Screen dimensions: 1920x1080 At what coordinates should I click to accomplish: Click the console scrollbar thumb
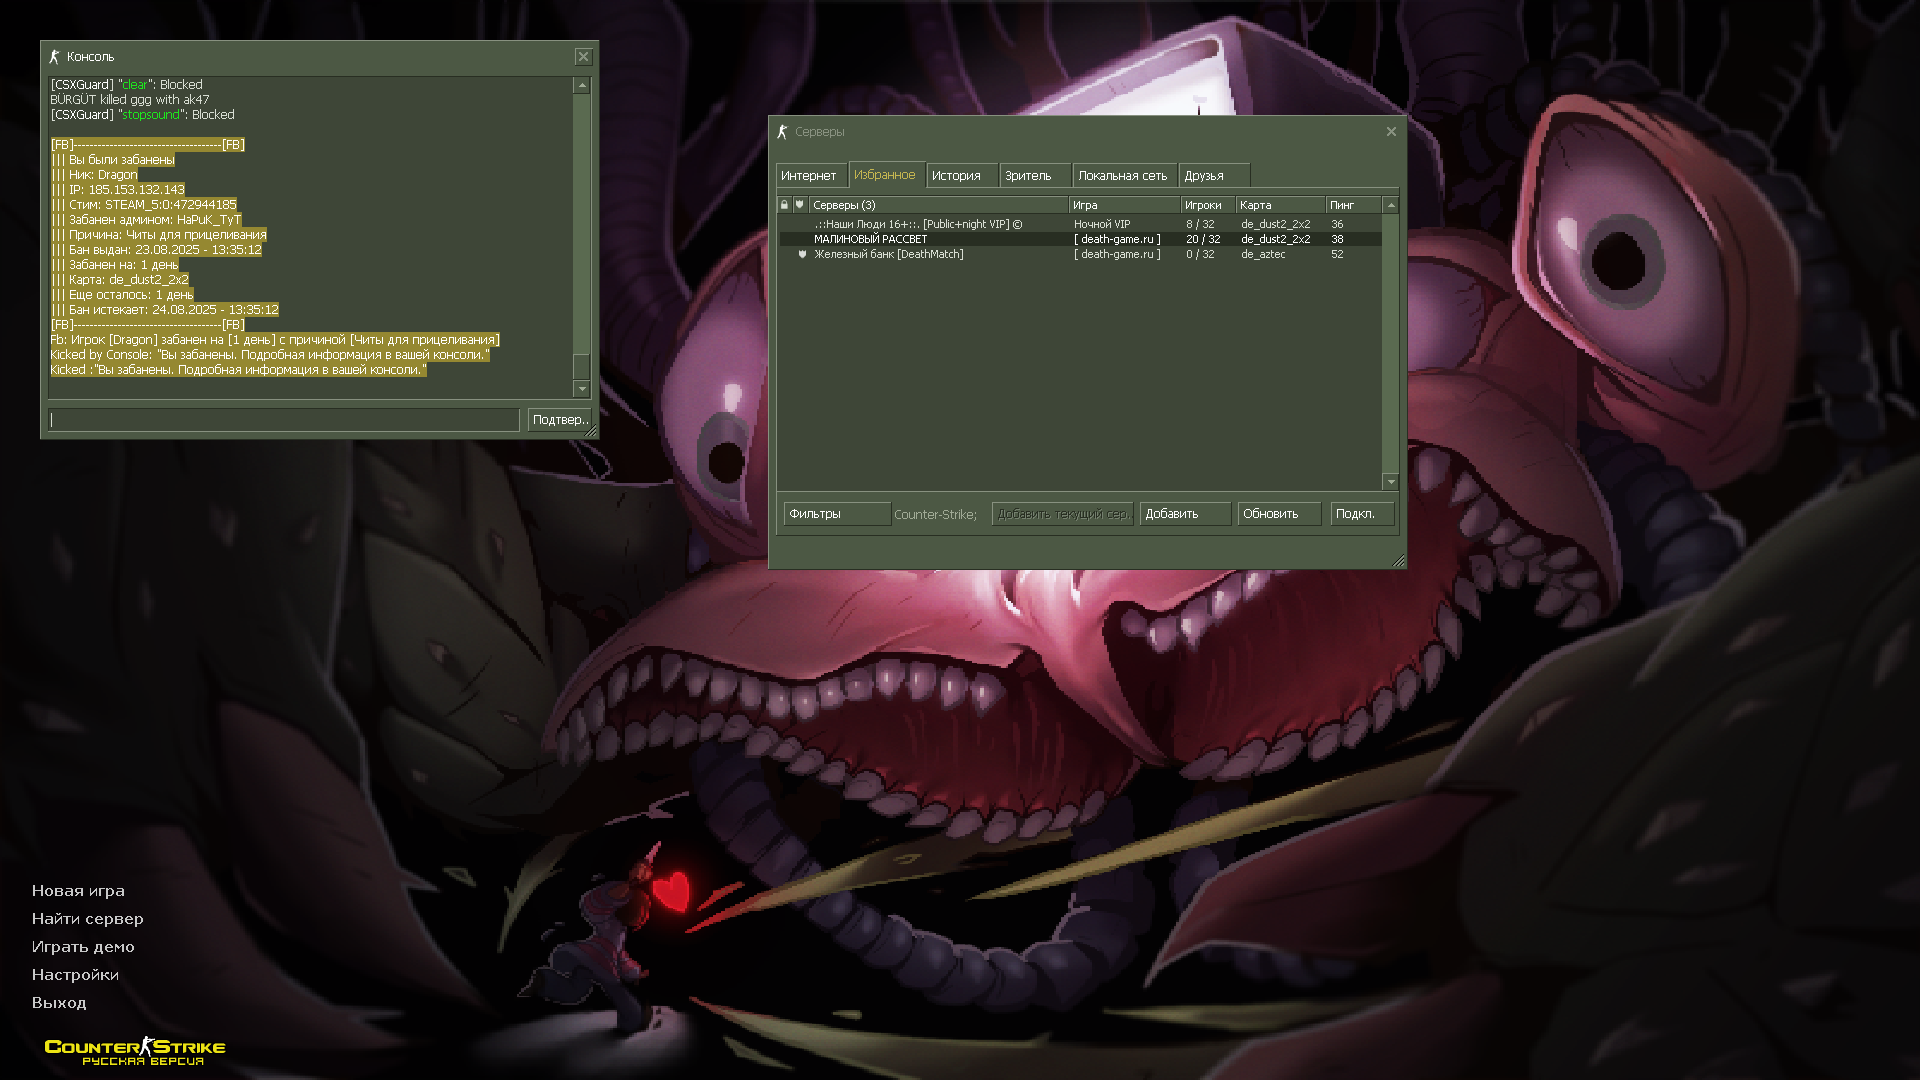point(582,366)
